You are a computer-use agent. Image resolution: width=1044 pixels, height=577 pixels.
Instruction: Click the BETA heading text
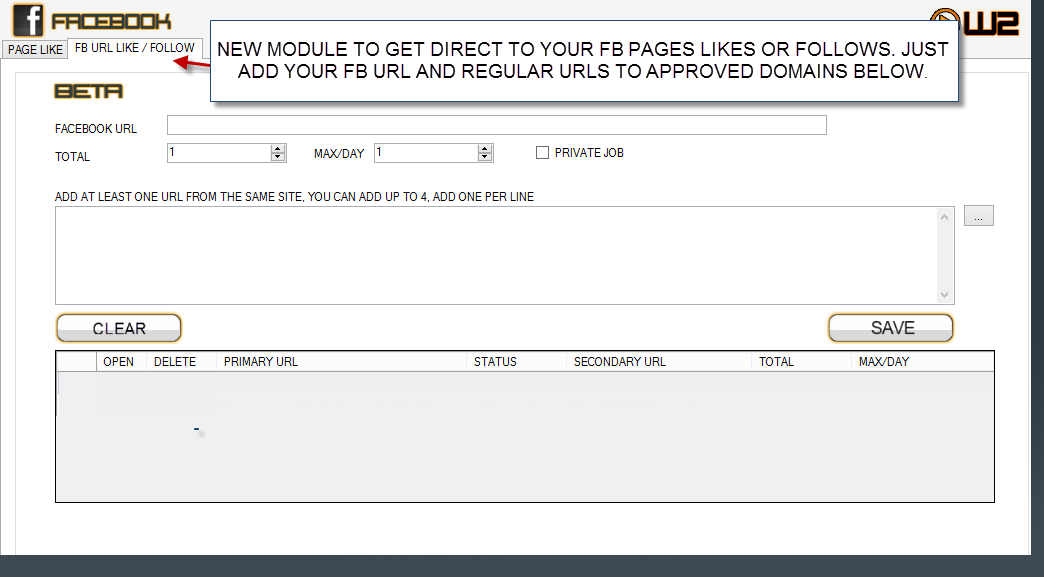tap(89, 91)
